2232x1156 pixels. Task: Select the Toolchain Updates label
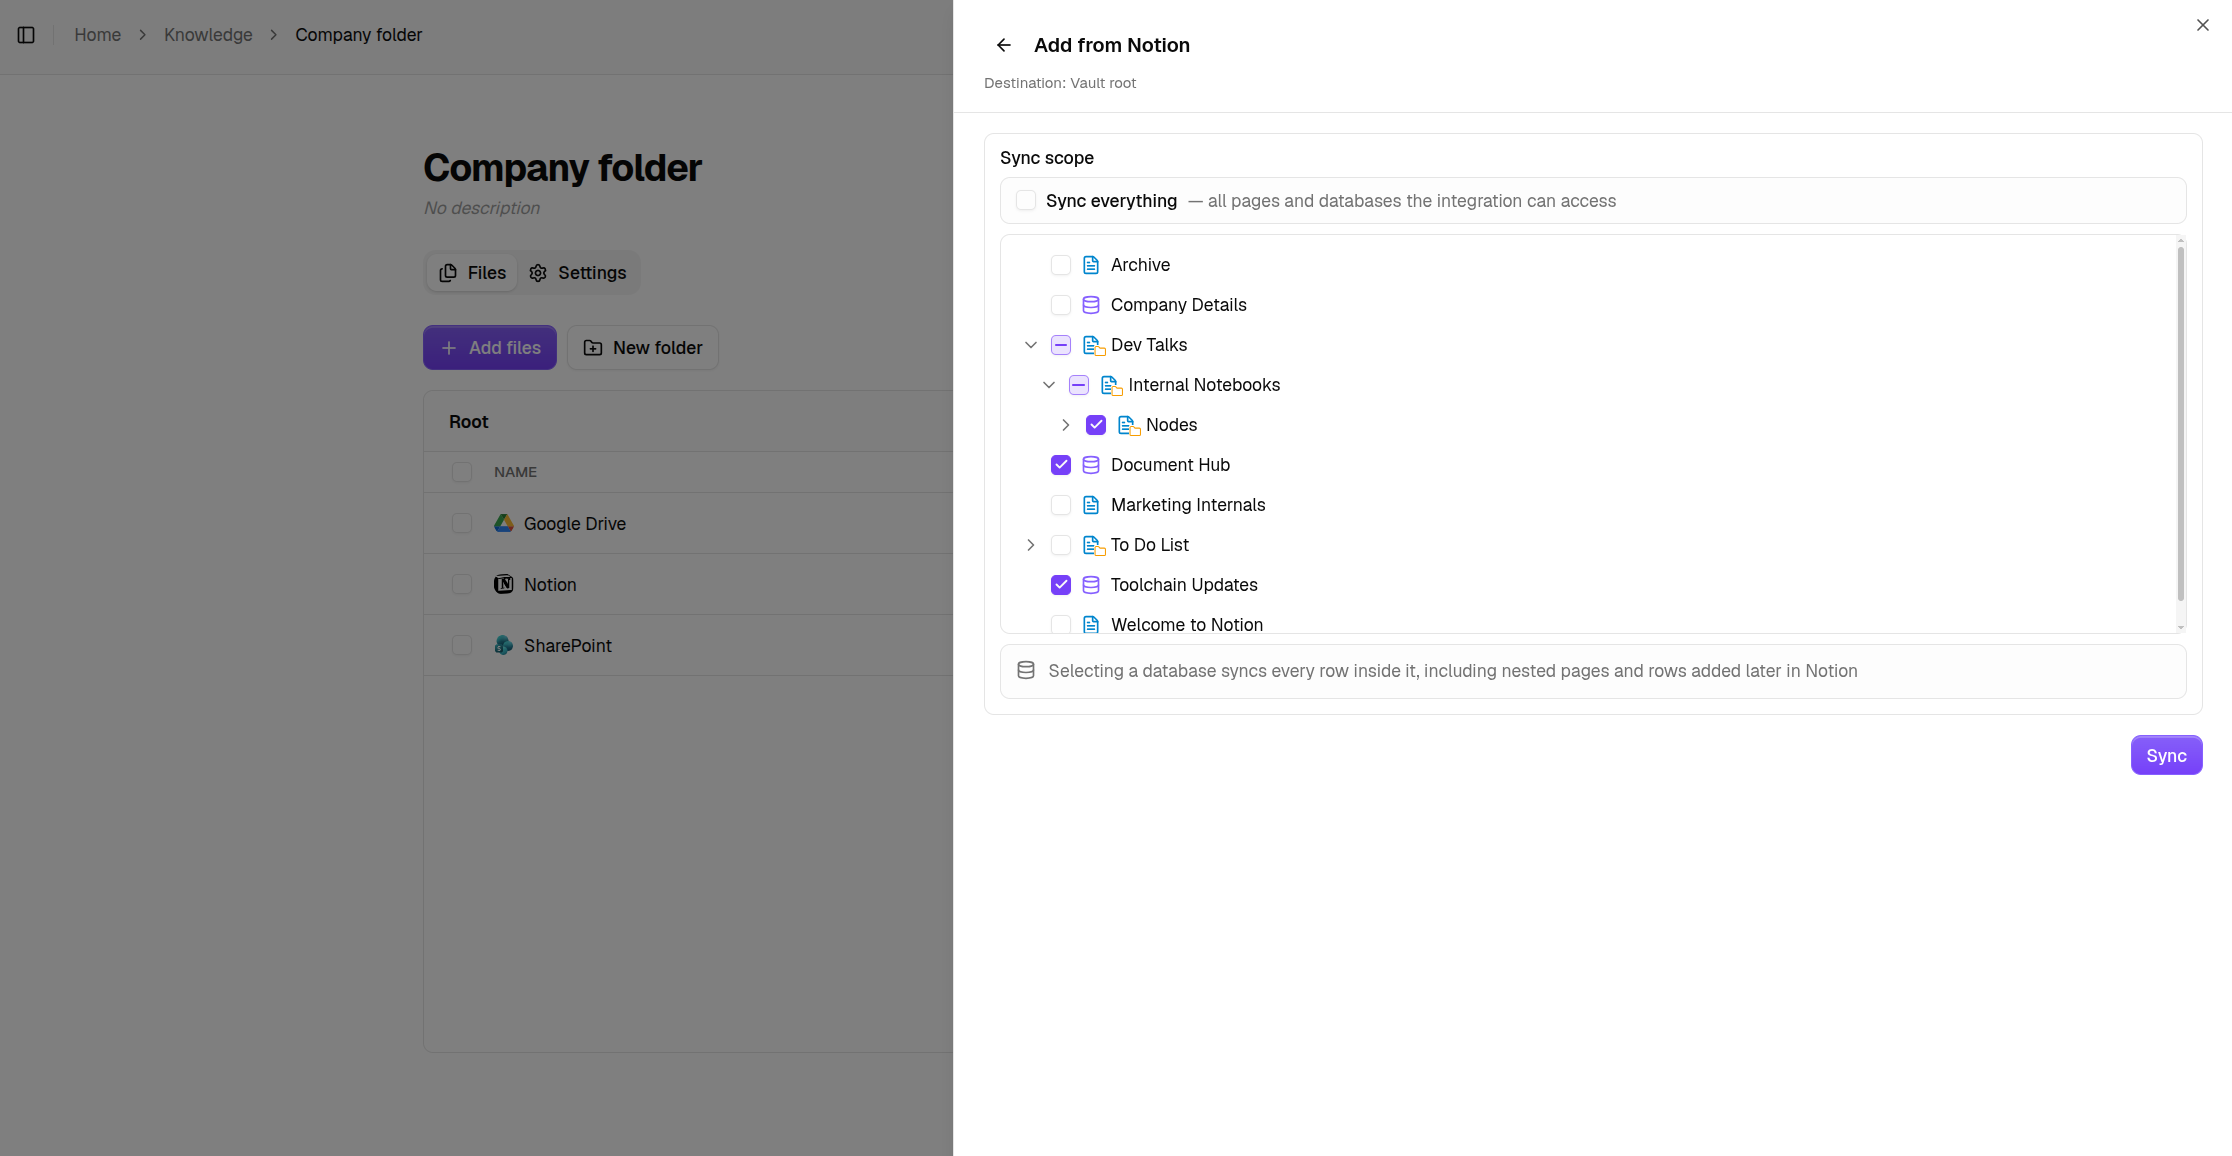(1184, 585)
